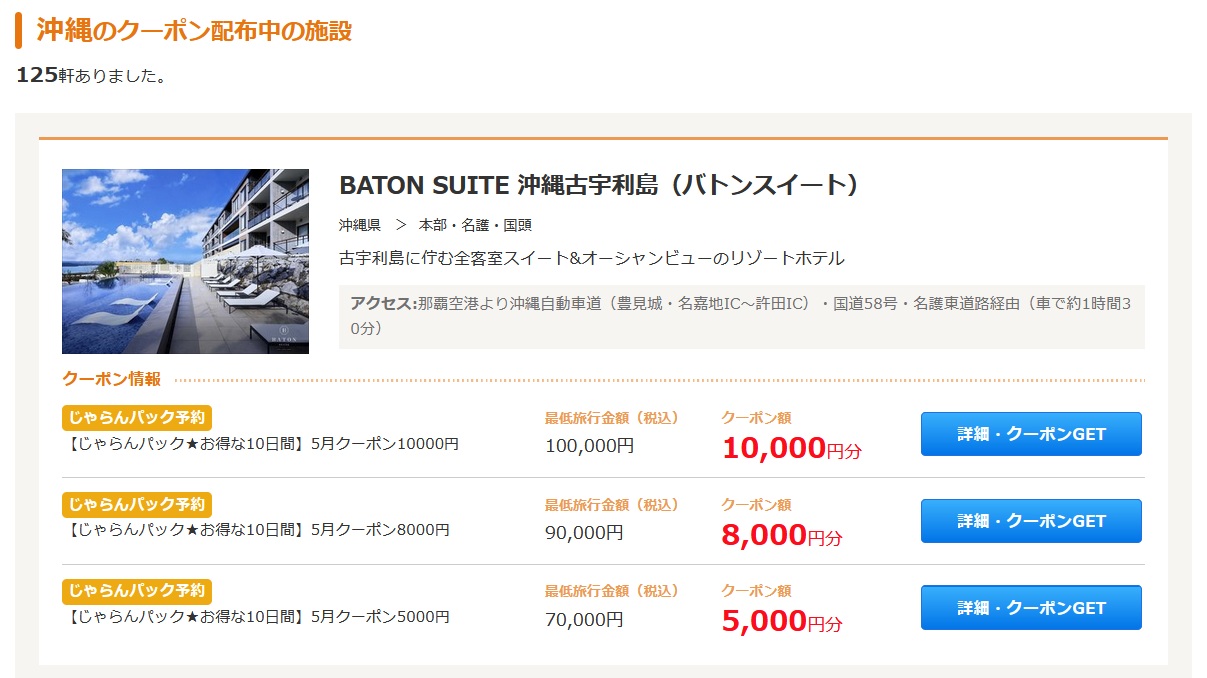
Task: Click the クーポン情報 section label
Action: (111, 379)
